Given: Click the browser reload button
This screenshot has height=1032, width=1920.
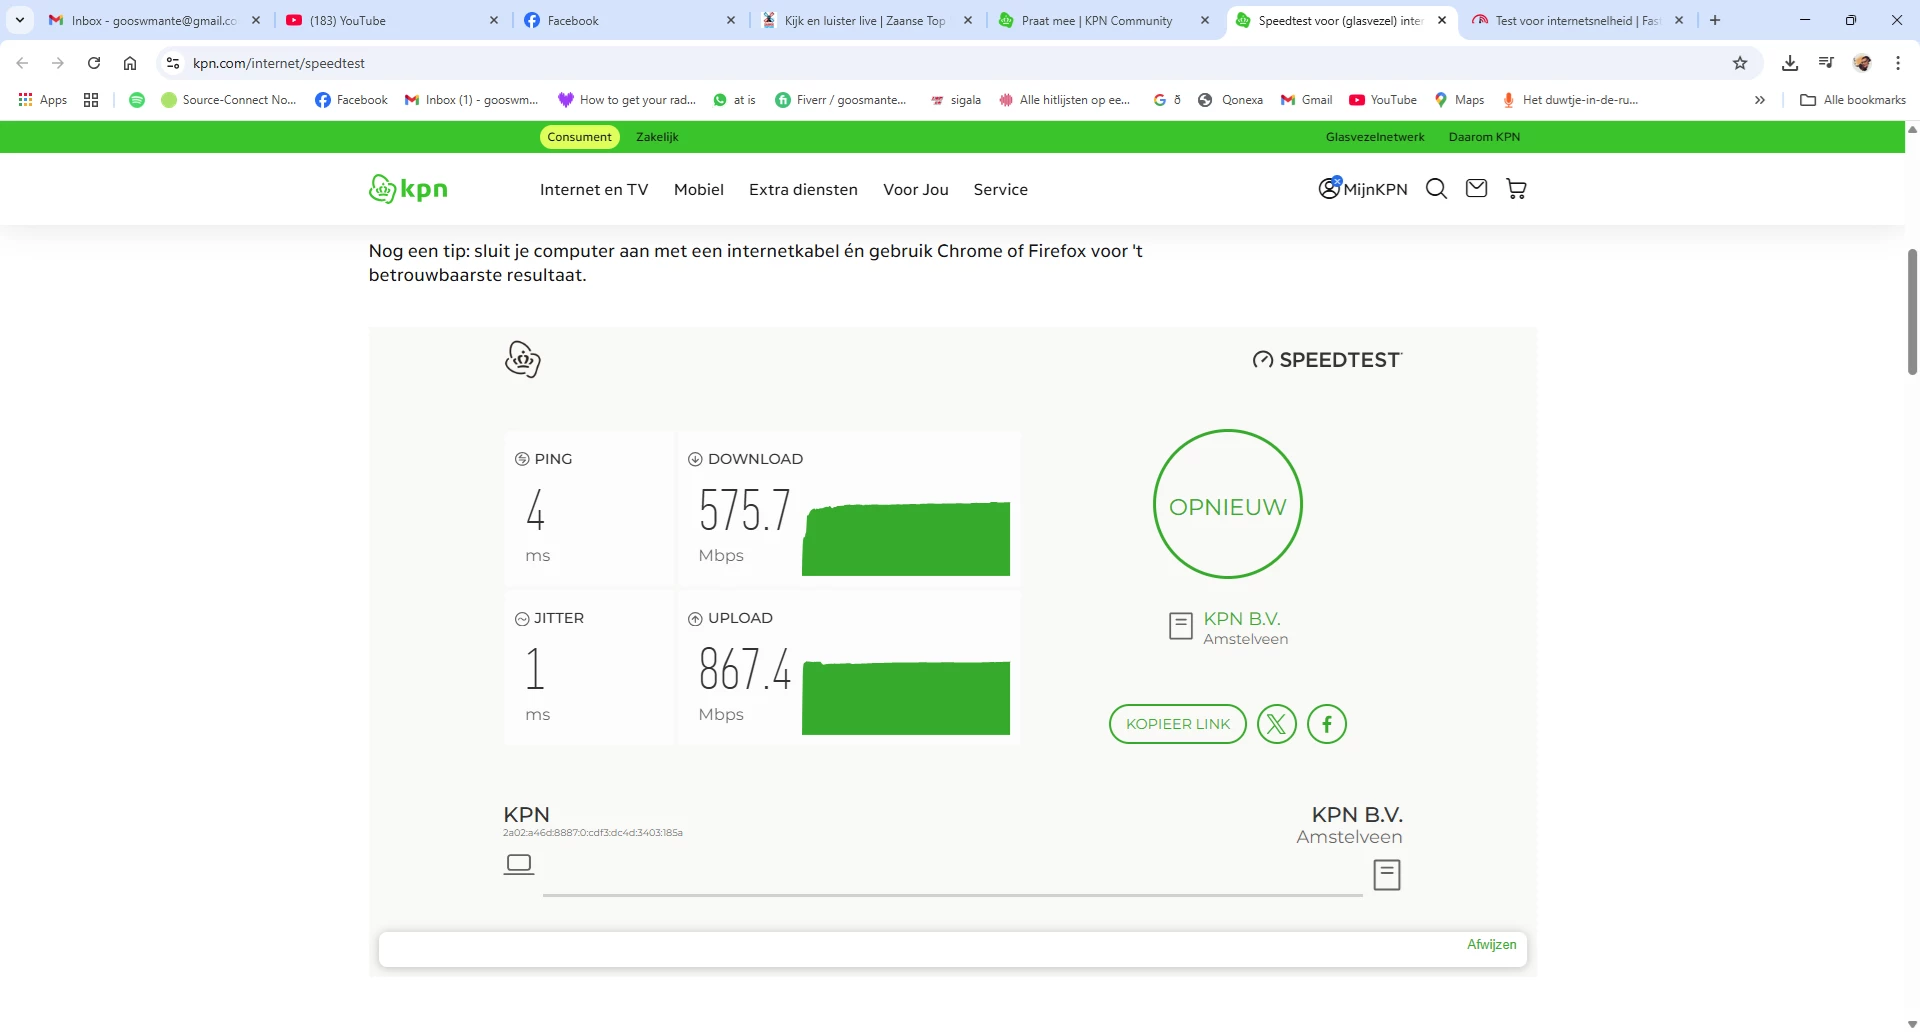Looking at the screenshot, I should click(x=94, y=63).
